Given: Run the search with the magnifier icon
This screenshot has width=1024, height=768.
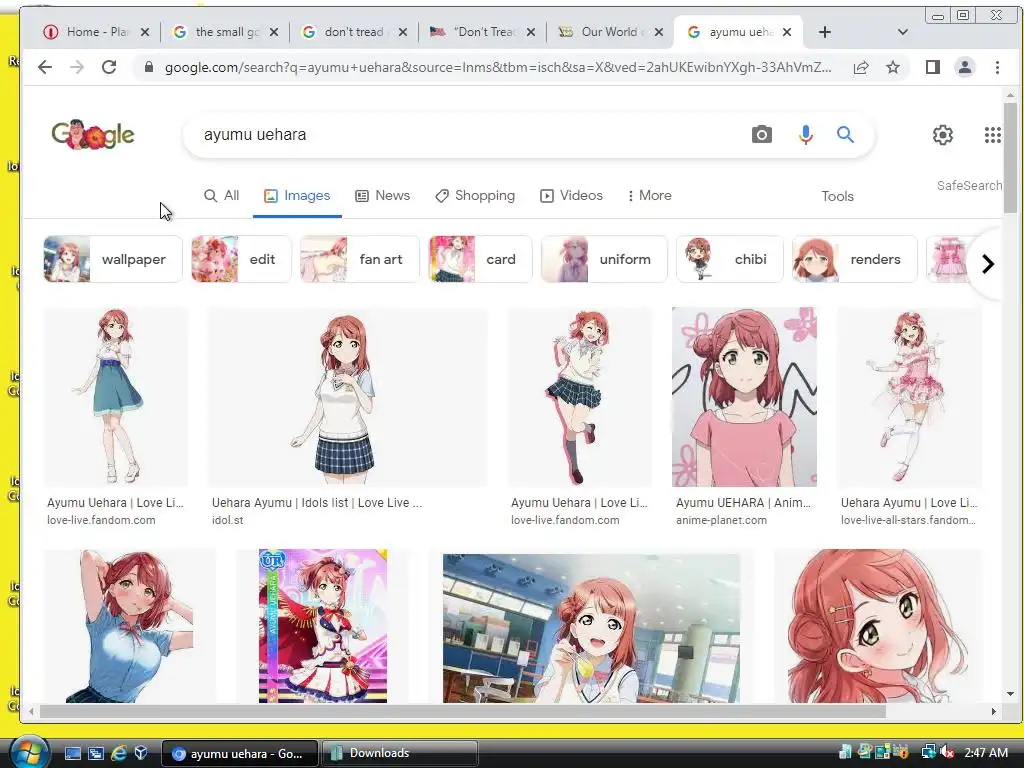Looking at the screenshot, I should [846, 135].
